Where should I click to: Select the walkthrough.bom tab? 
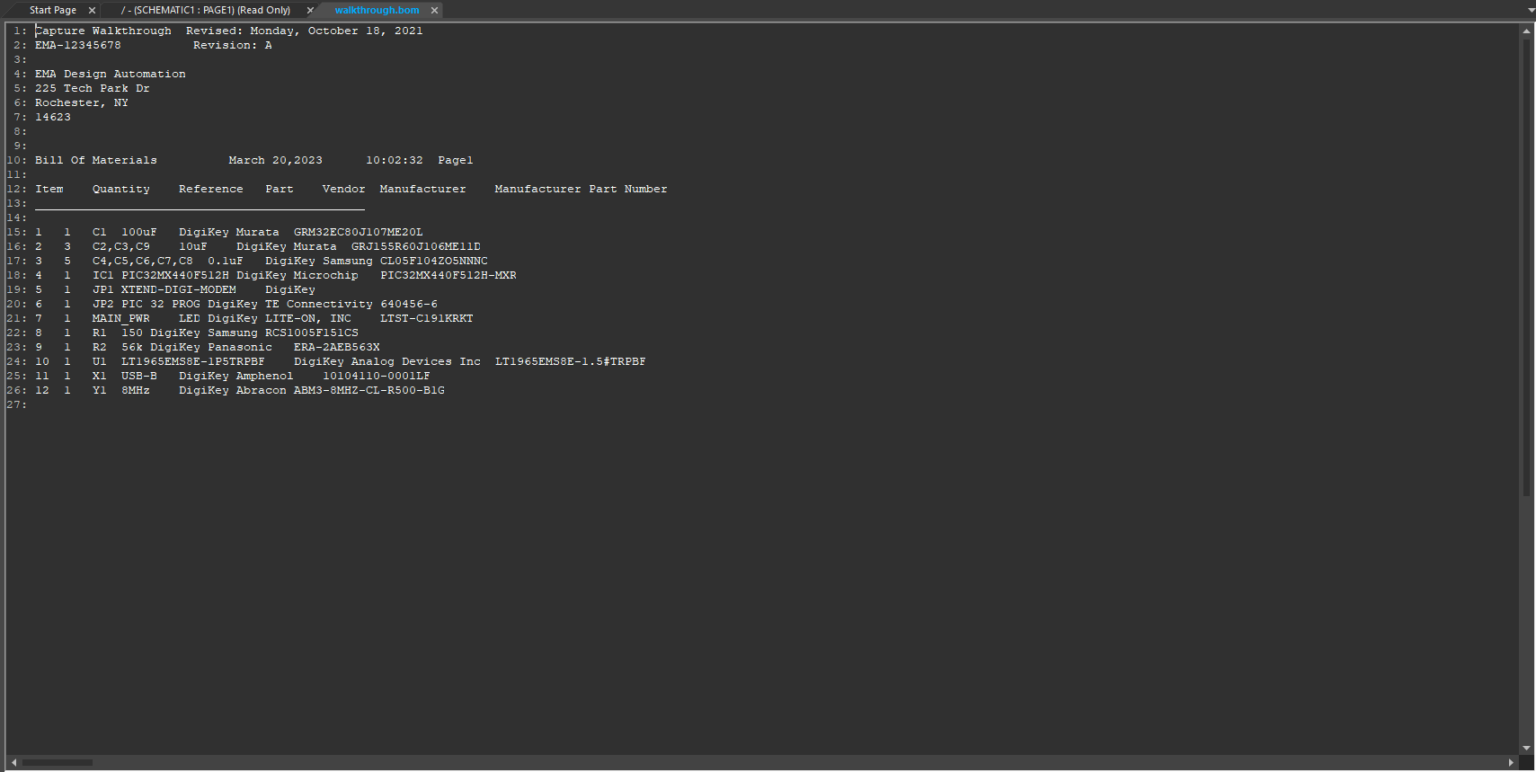pos(376,10)
